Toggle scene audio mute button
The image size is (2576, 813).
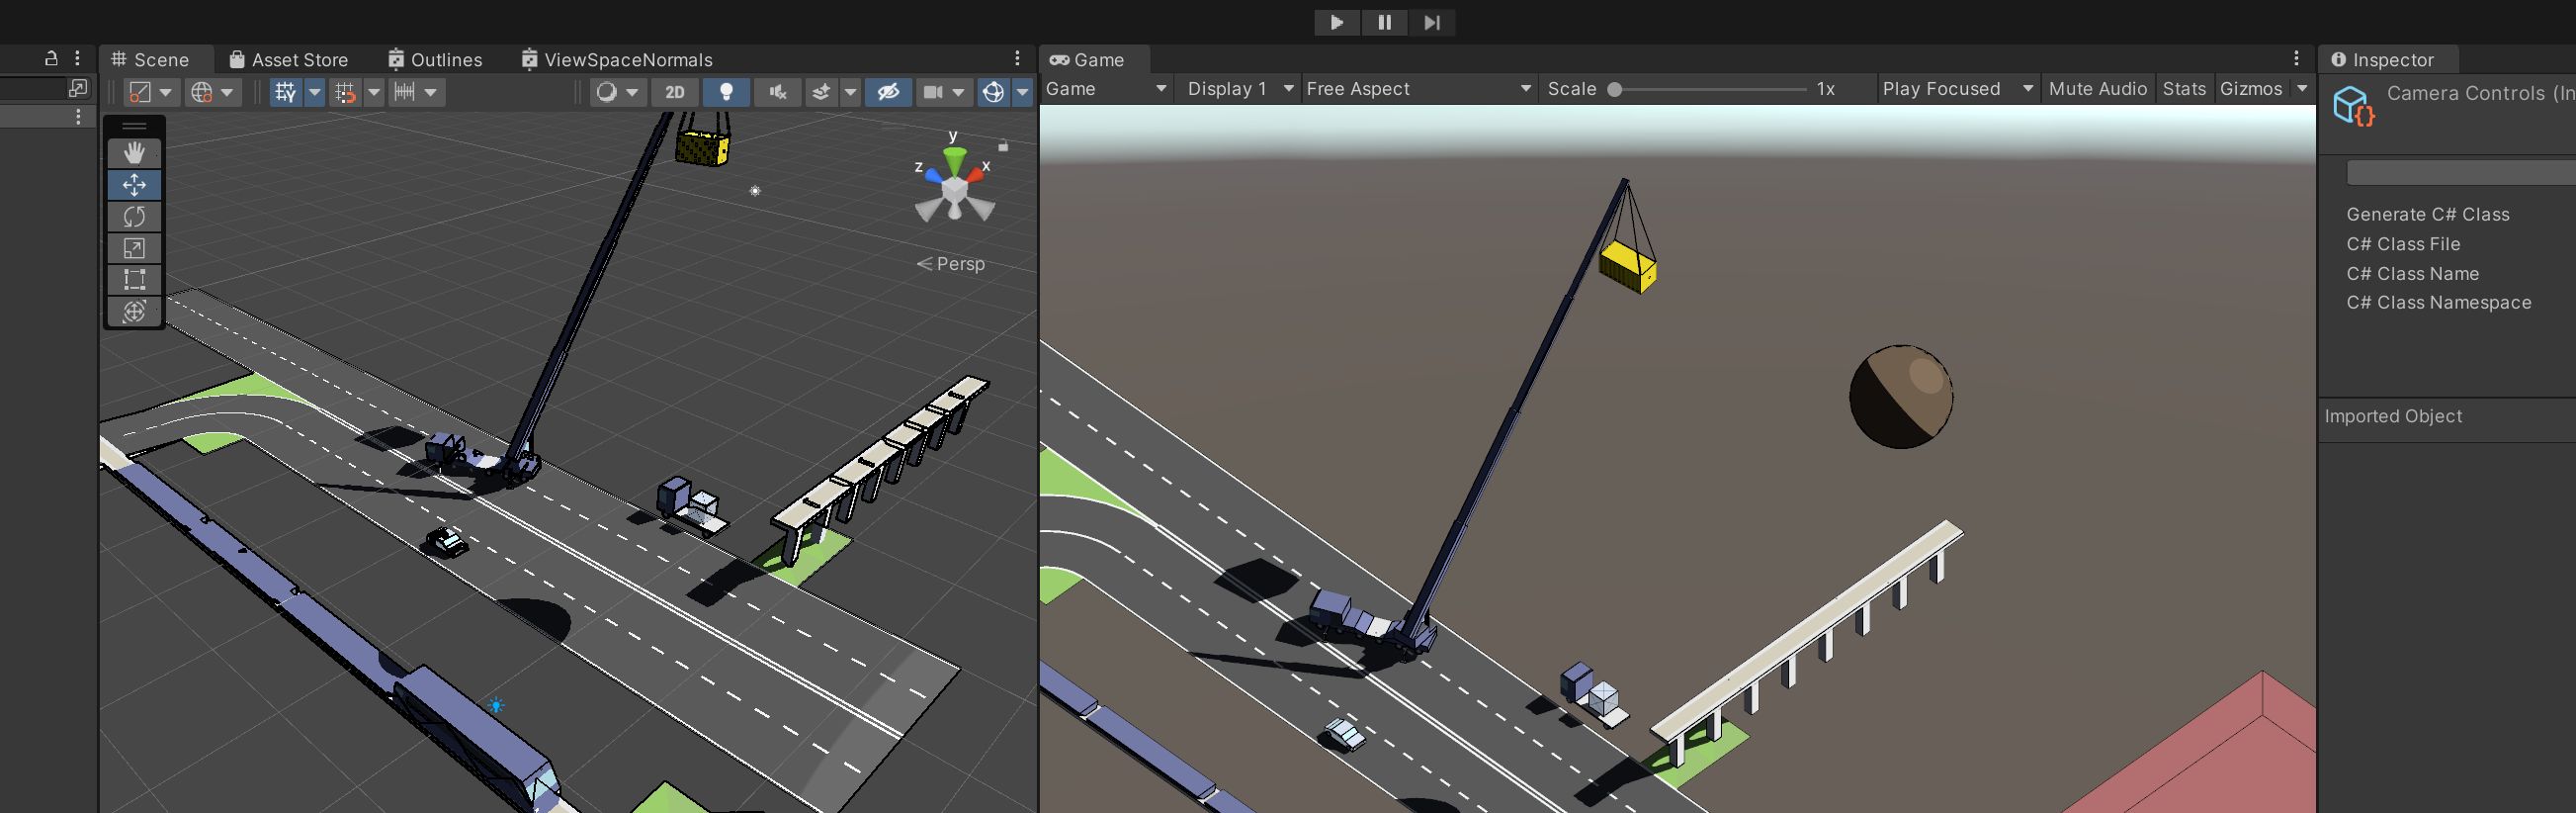coord(777,92)
